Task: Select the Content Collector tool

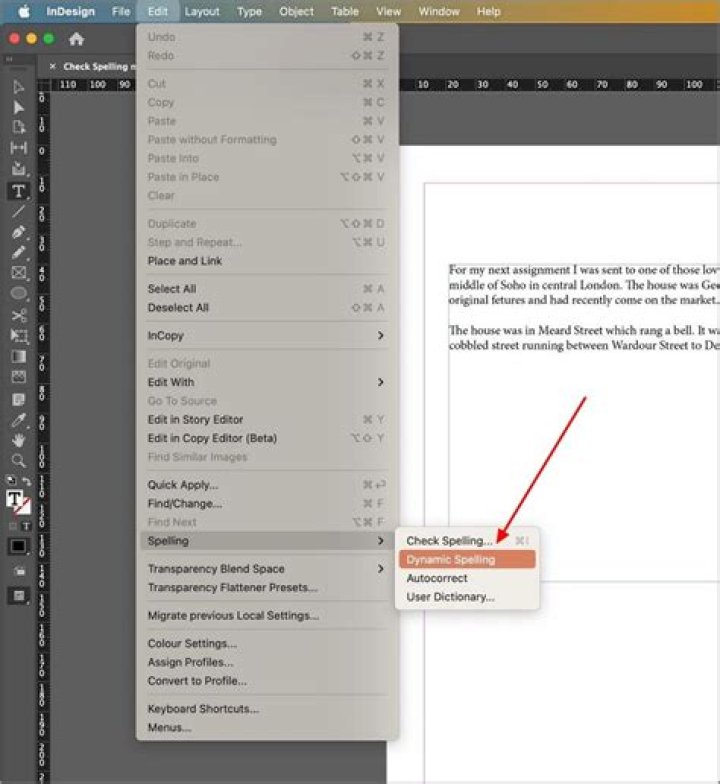Action: point(18,168)
